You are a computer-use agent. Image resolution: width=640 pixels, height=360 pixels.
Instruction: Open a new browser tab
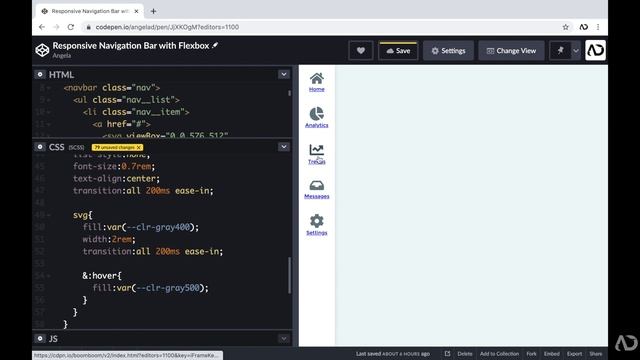click(153, 11)
